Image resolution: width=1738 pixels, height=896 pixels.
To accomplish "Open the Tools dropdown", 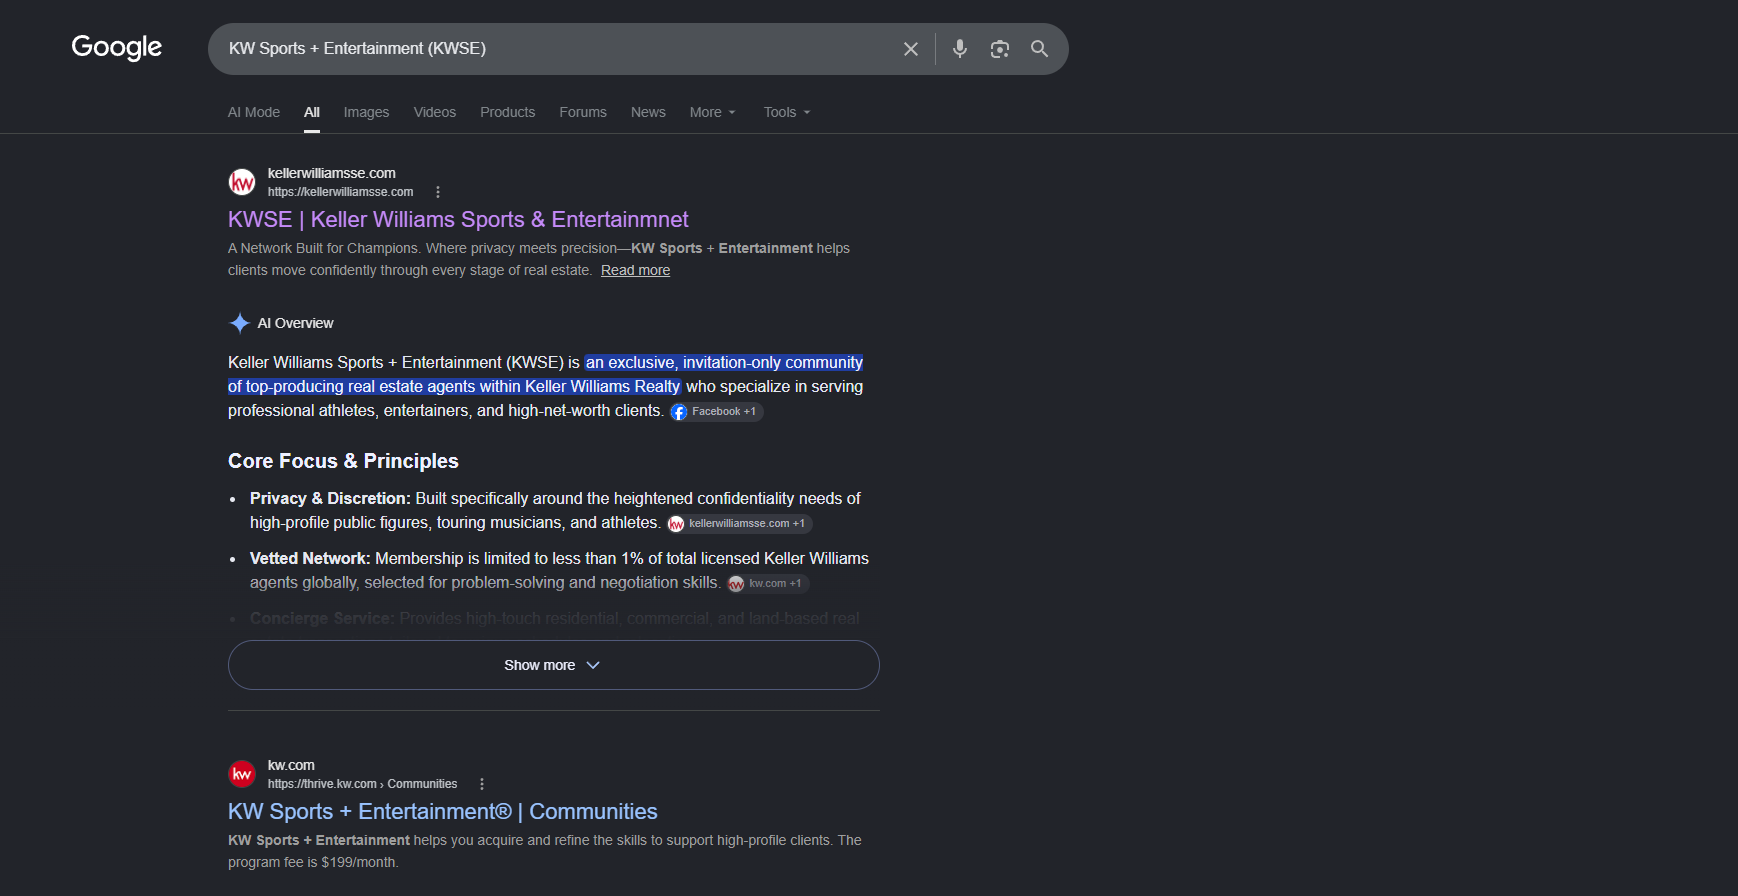I will pyautogui.click(x=787, y=112).
